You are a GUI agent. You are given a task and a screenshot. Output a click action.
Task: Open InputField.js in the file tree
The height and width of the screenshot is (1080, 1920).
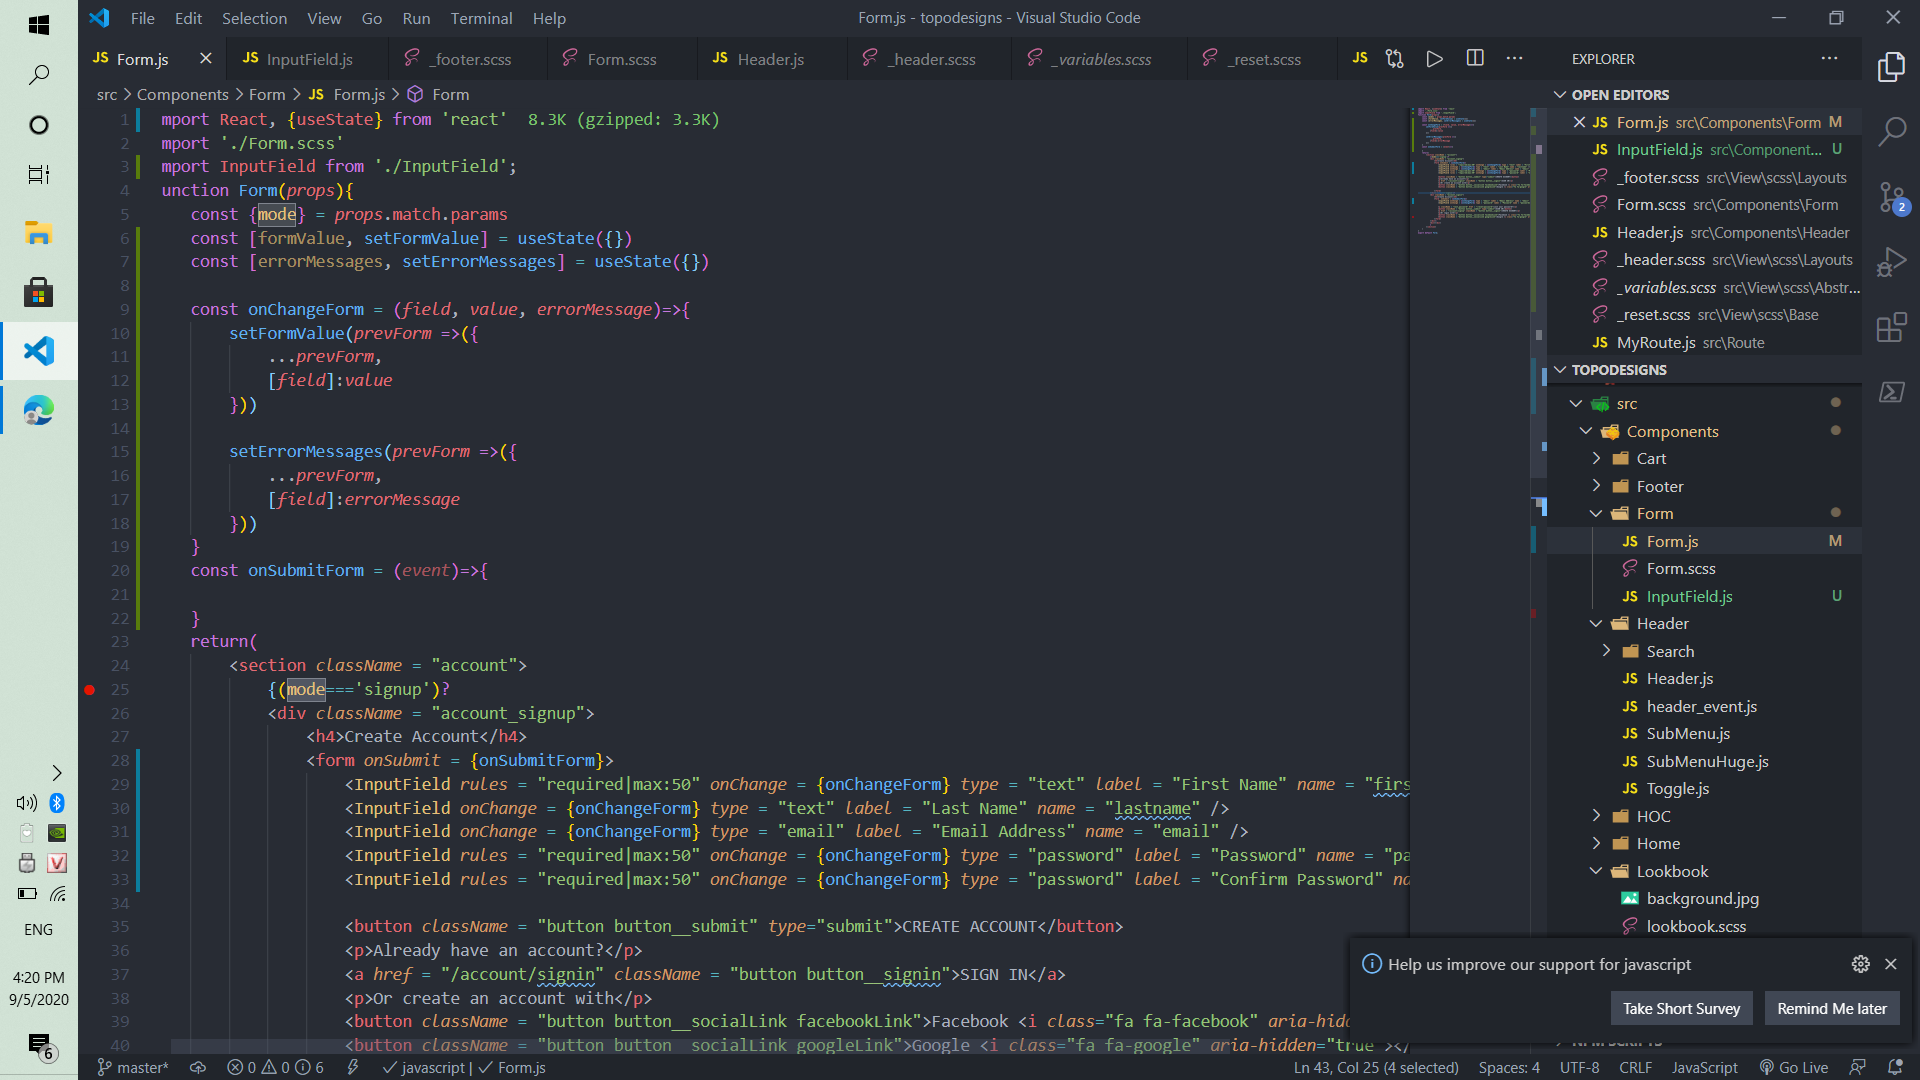[1689, 596]
